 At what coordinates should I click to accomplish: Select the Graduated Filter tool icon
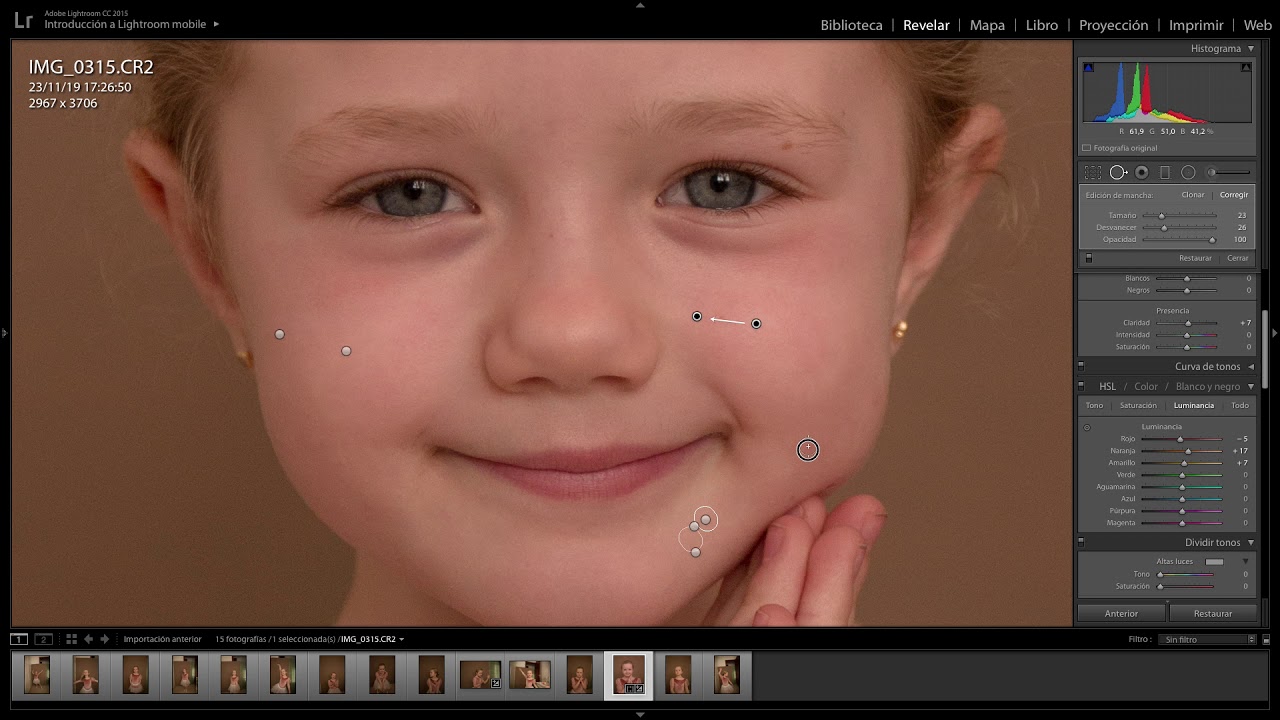1165,173
